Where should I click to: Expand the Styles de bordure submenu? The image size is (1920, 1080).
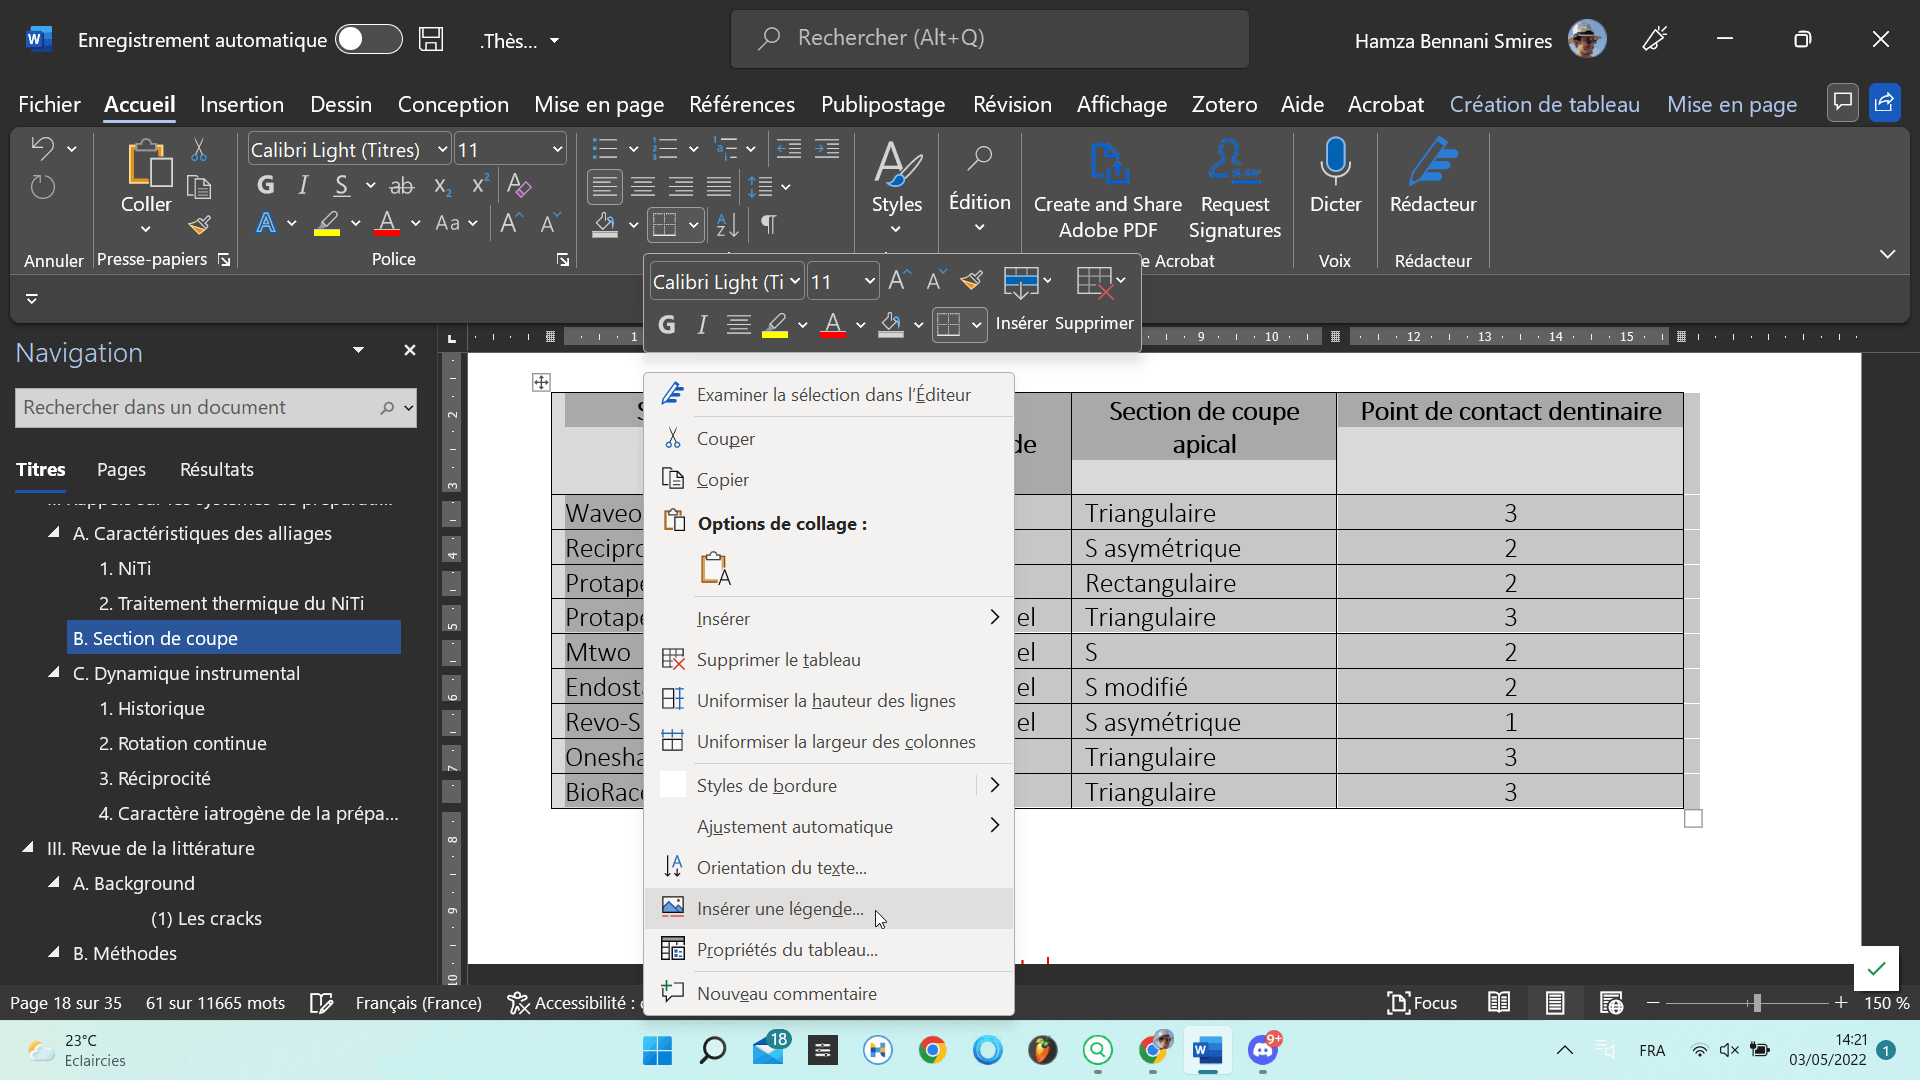tap(994, 785)
